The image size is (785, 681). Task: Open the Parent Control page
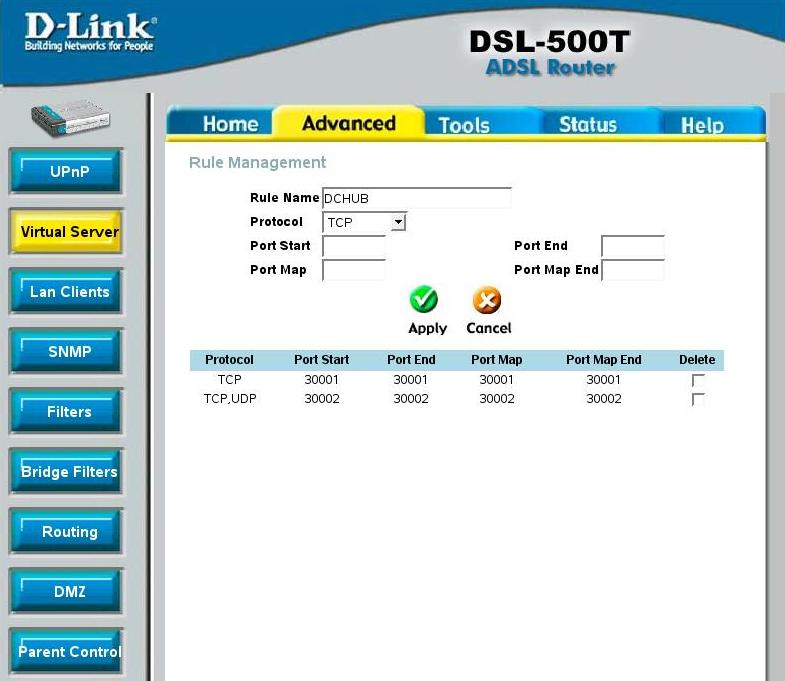pos(66,651)
